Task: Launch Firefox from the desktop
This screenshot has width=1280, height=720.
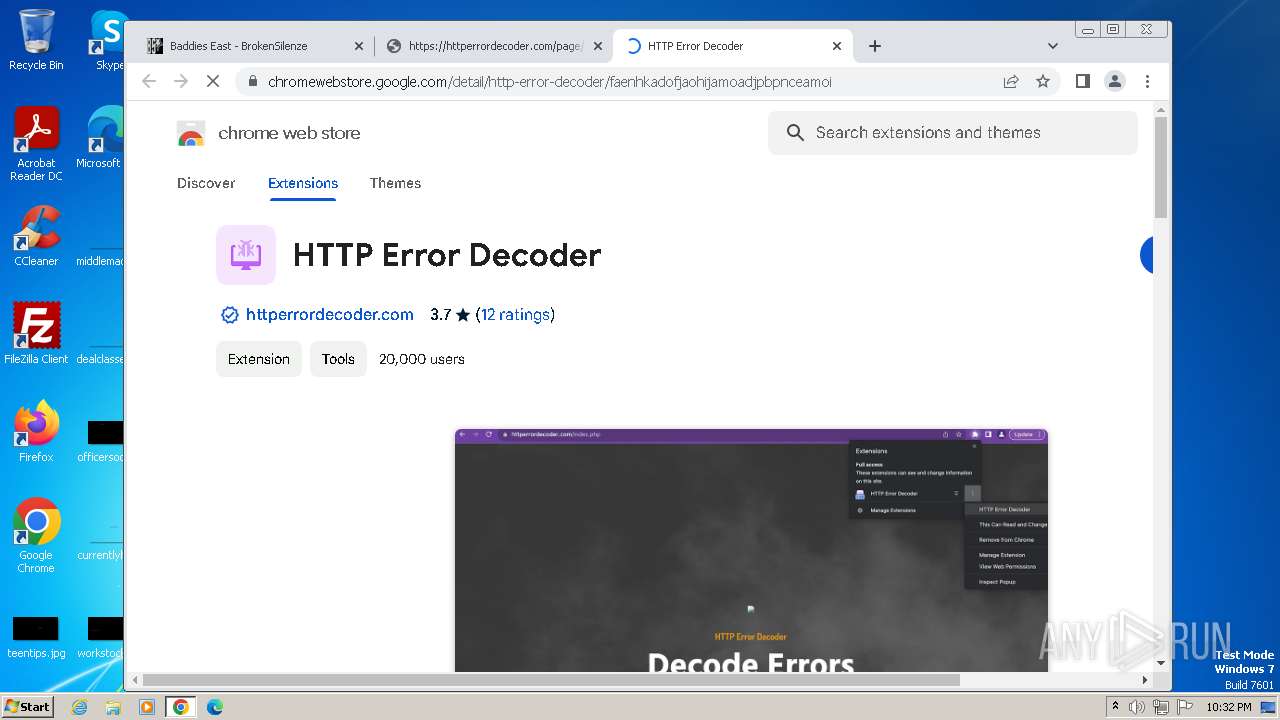Action: pos(36,431)
